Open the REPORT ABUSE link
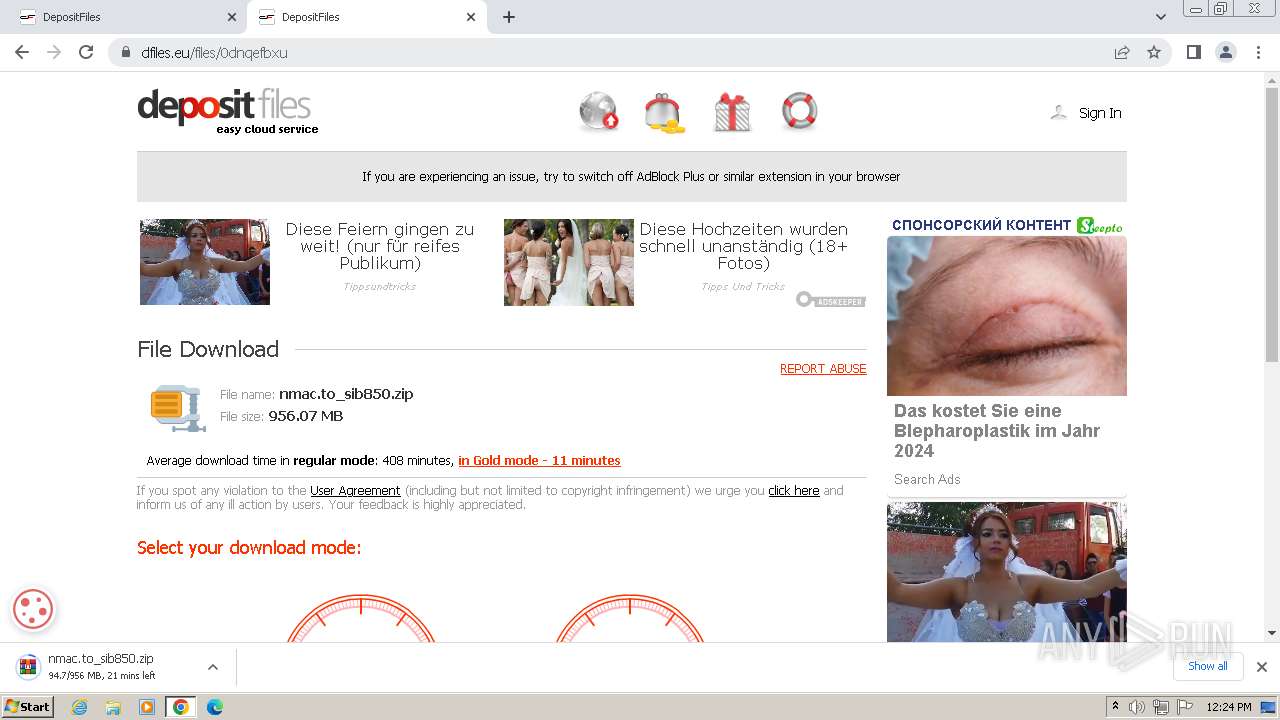 click(x=823, y=369)
